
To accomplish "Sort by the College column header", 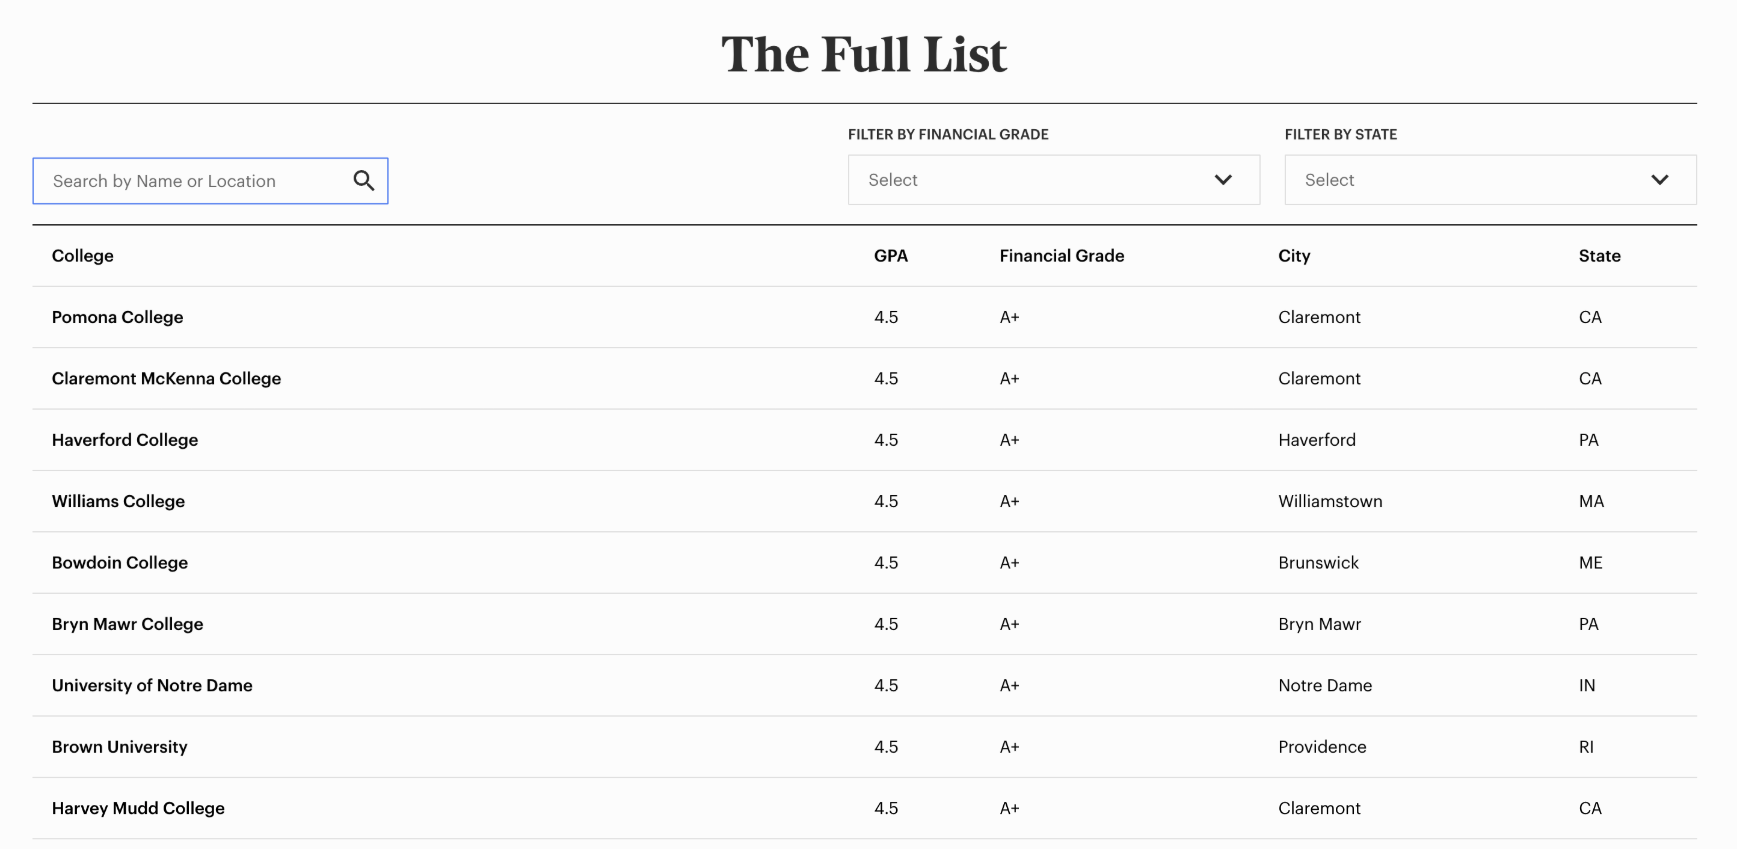I will (83, 256).
